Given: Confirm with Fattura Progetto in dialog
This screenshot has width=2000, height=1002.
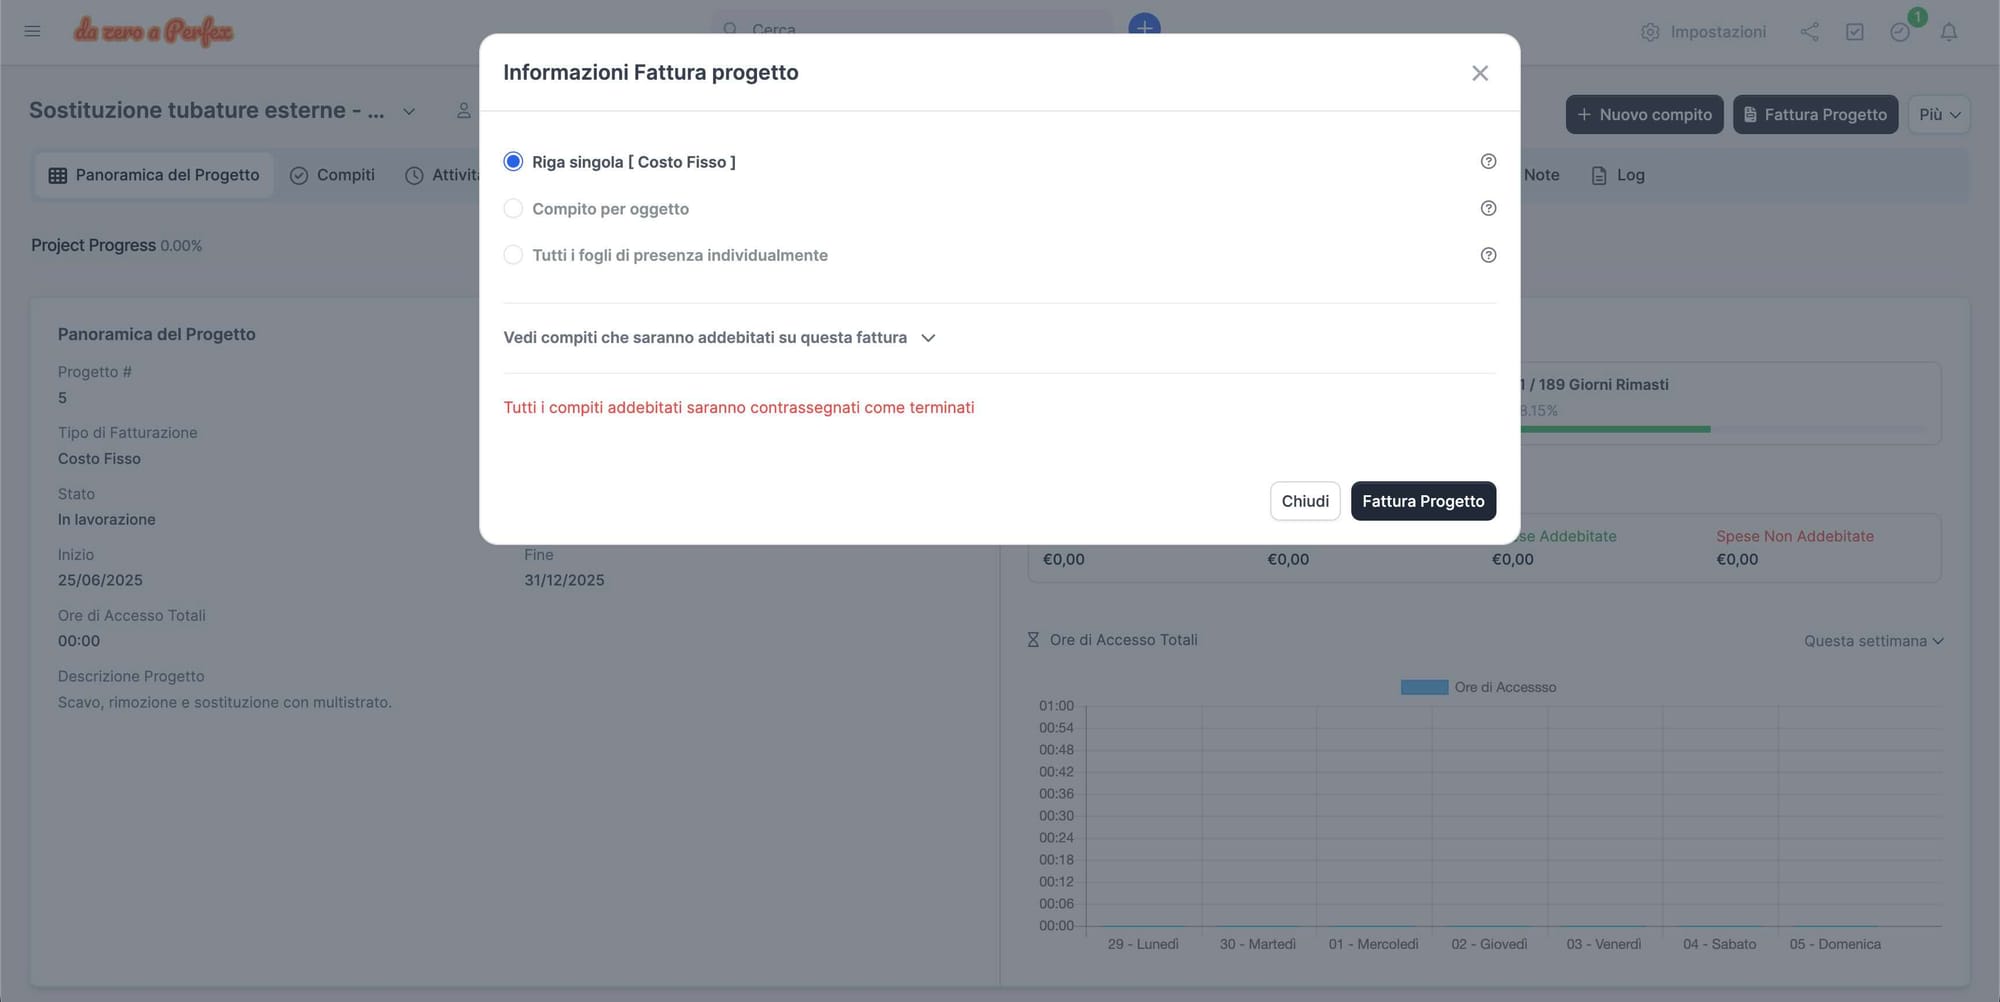Looking at the screenshot, I should [1422, 501].
